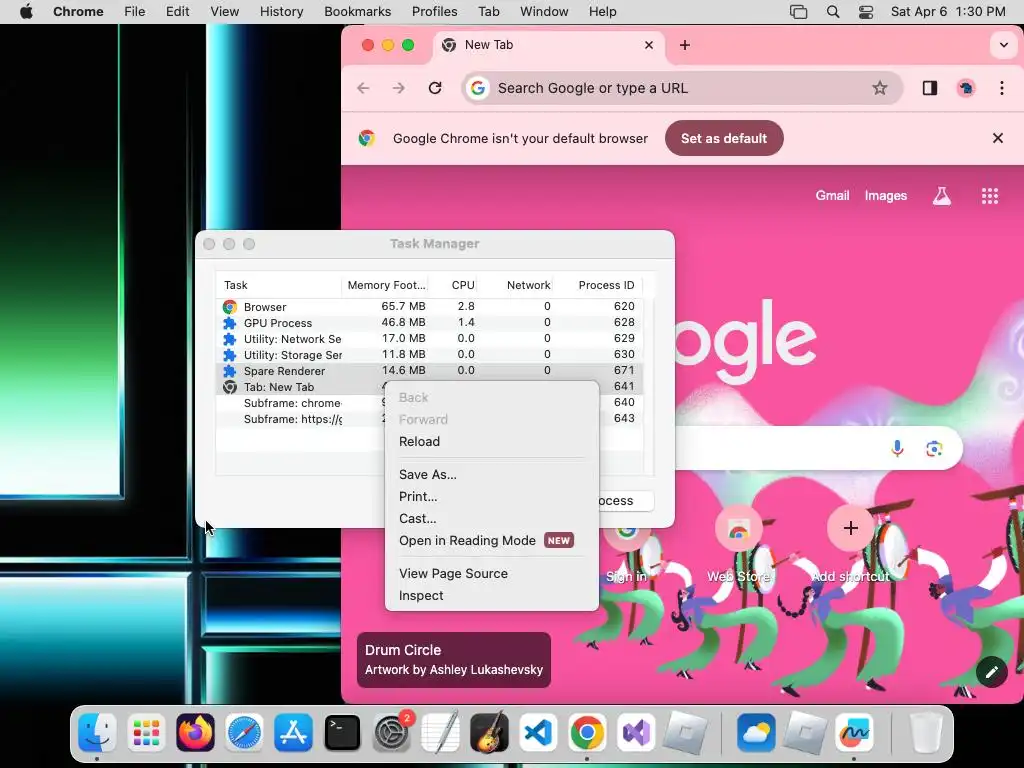Image resolution: width=1024 pixels, height=768 pixels.
Task: Select Utility: Storage Service row
Action: point(429,355)
